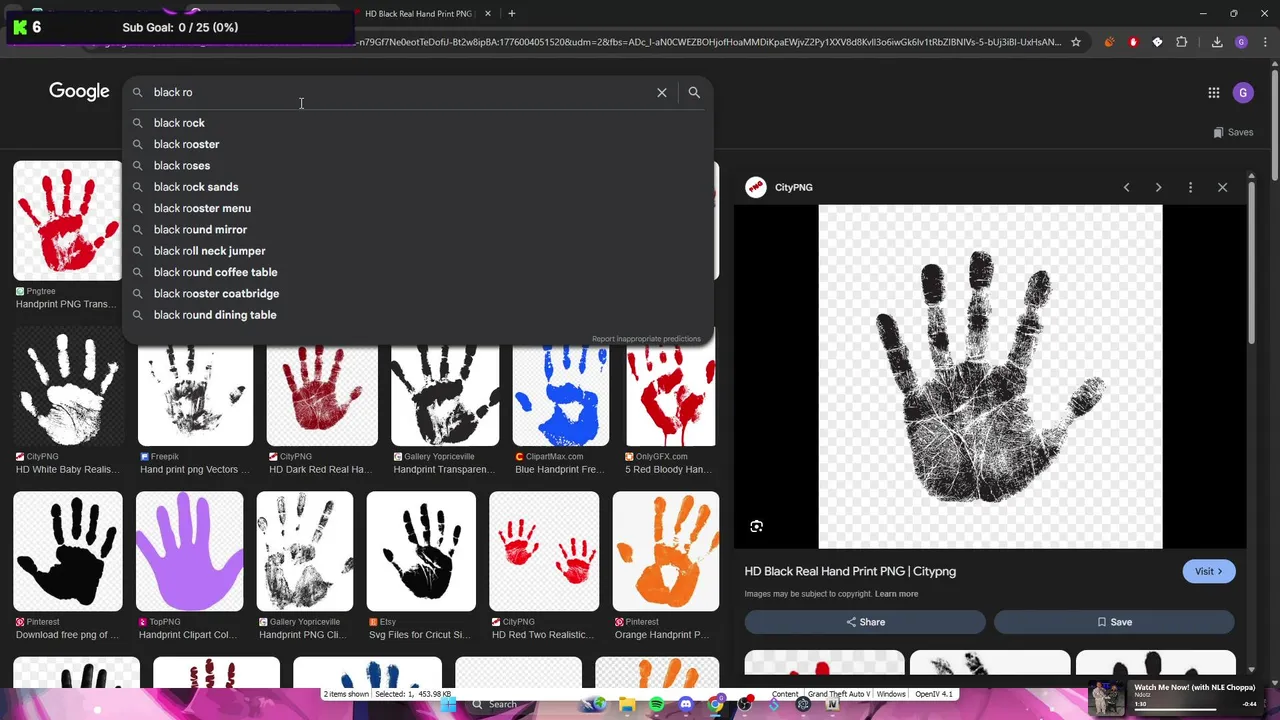1280x720 pixels.
Task: Clear the search box with the X icon
Action: pos(661,92)
